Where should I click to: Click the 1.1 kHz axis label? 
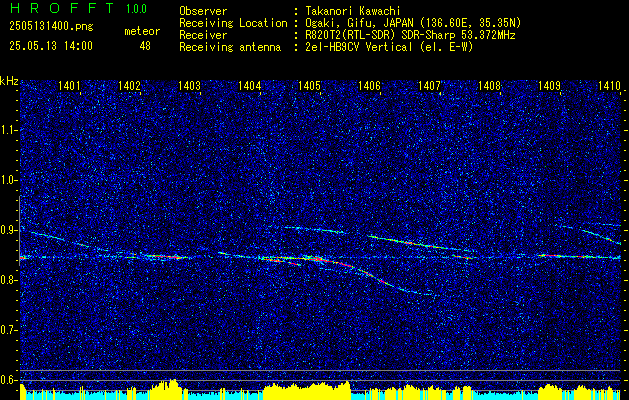tap(8, 130)
